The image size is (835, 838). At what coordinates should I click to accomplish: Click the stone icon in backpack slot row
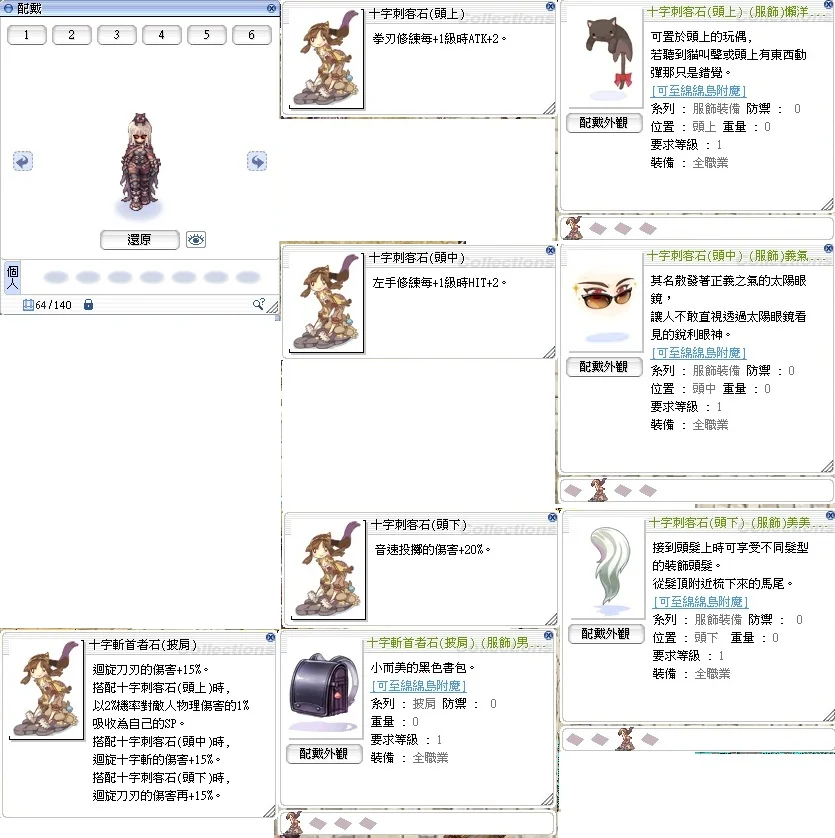click(292, 823)
